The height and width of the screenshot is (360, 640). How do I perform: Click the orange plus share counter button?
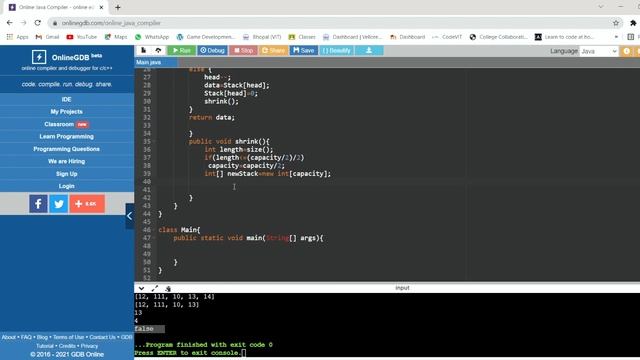pos(87,204)
